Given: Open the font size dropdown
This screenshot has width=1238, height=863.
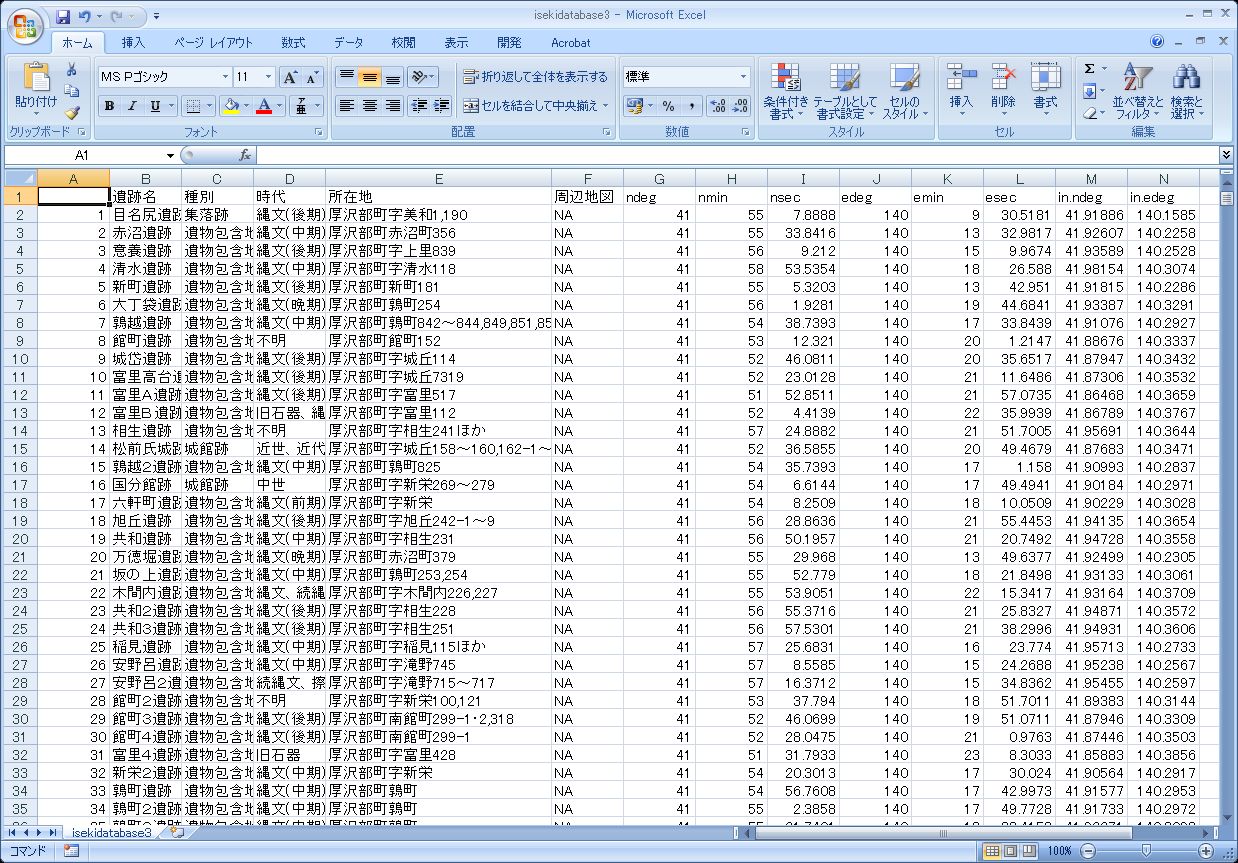Looking at the screenshot, I should tap(268, 77).
